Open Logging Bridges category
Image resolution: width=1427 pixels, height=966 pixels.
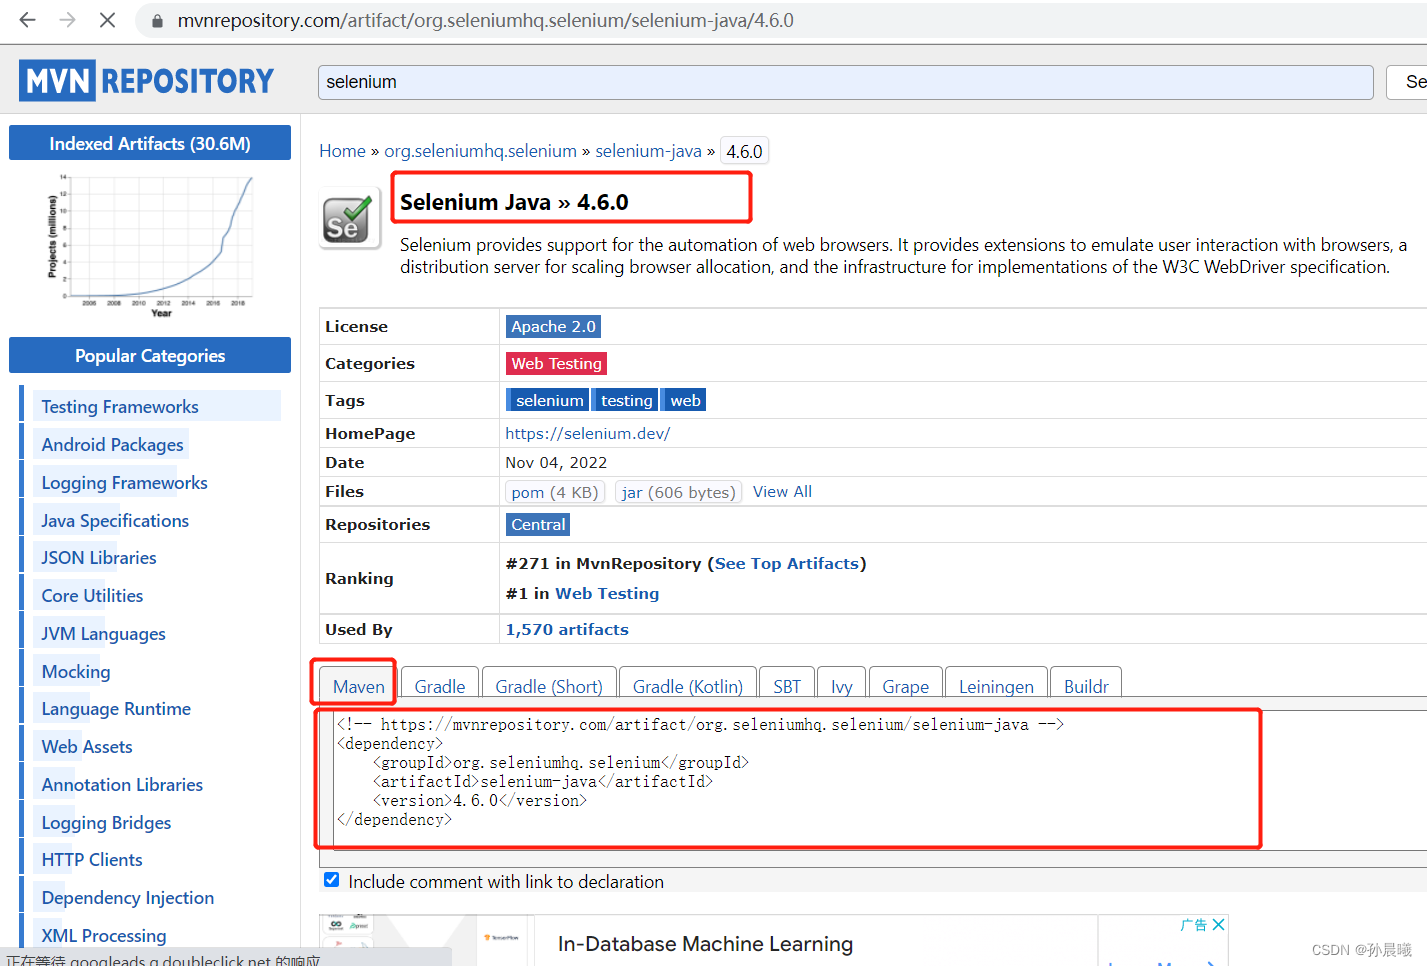[106, 822]
